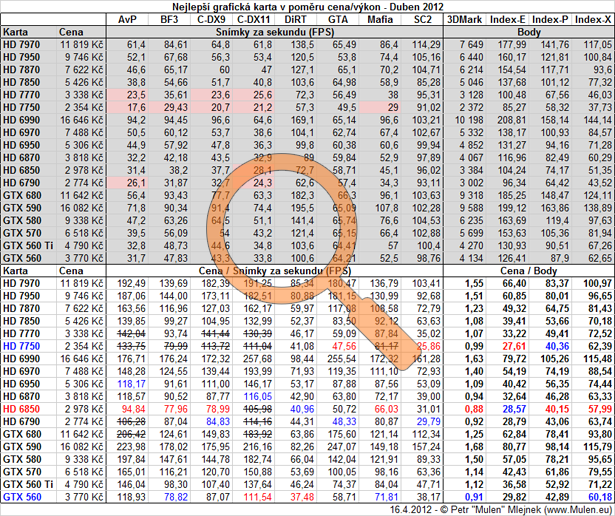Image resolution: width=615 pixels, height=516 pixels.
Task: Click the blue 'GTX 560' row label
Action: tap(22, 497)
